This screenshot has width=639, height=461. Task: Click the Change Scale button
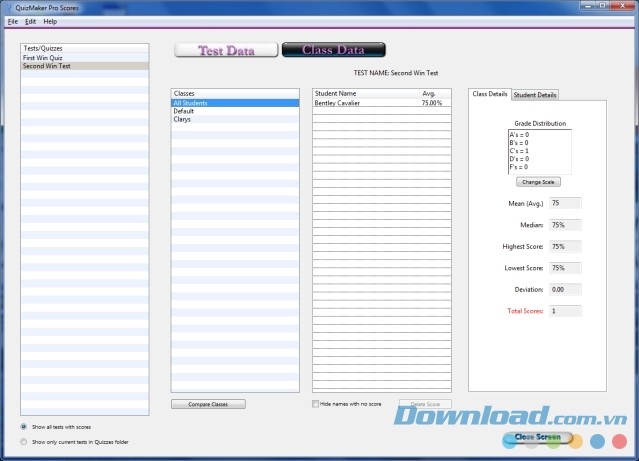[x=538, y=182]
